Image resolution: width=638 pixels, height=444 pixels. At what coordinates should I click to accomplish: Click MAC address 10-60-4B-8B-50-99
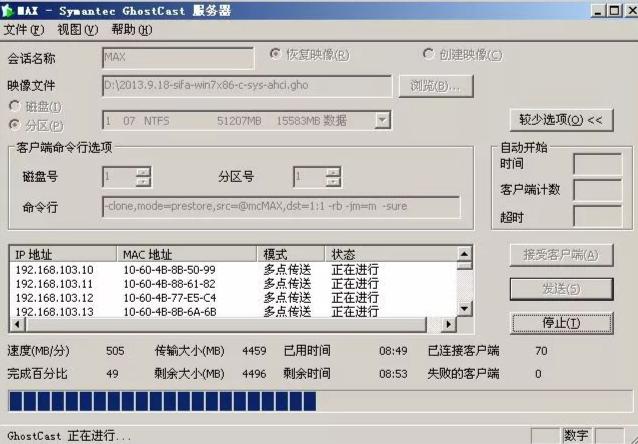169,269
